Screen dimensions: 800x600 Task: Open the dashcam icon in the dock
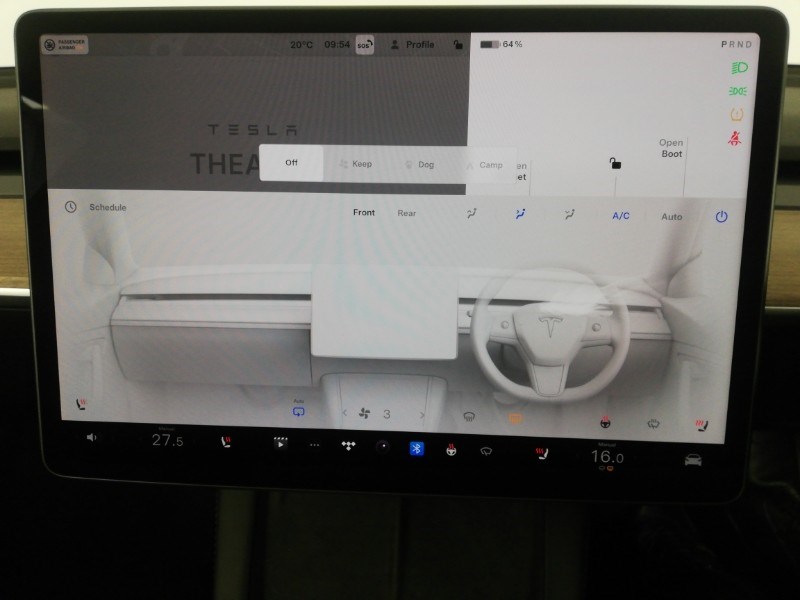pos(383,447)
